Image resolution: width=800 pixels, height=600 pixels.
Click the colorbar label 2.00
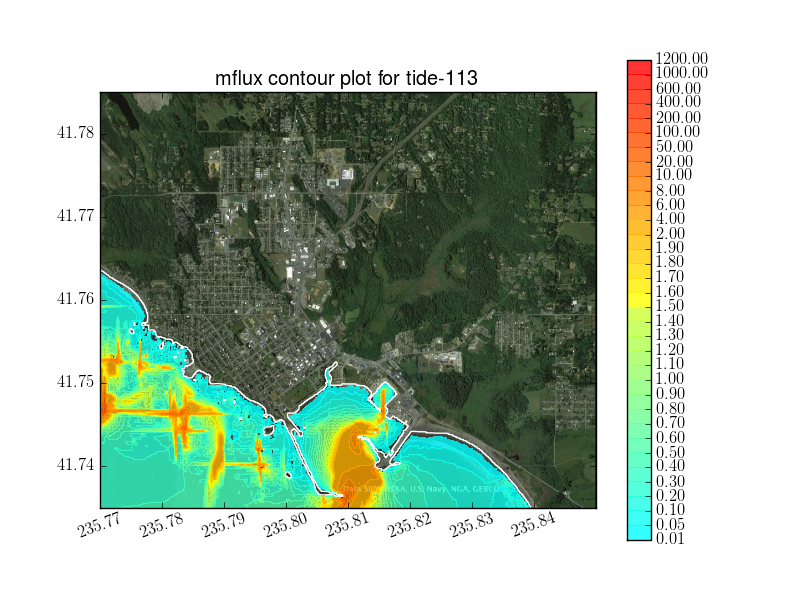coord(670,234)
